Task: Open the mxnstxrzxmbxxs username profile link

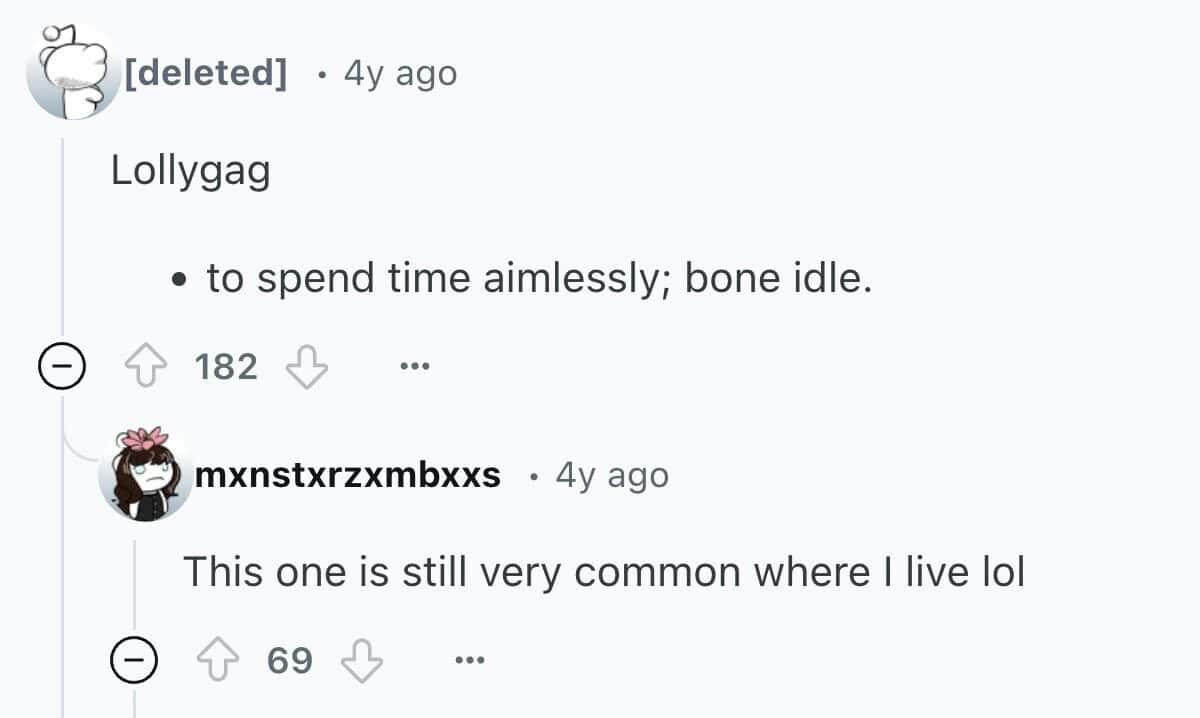Action: click(348, 475)
